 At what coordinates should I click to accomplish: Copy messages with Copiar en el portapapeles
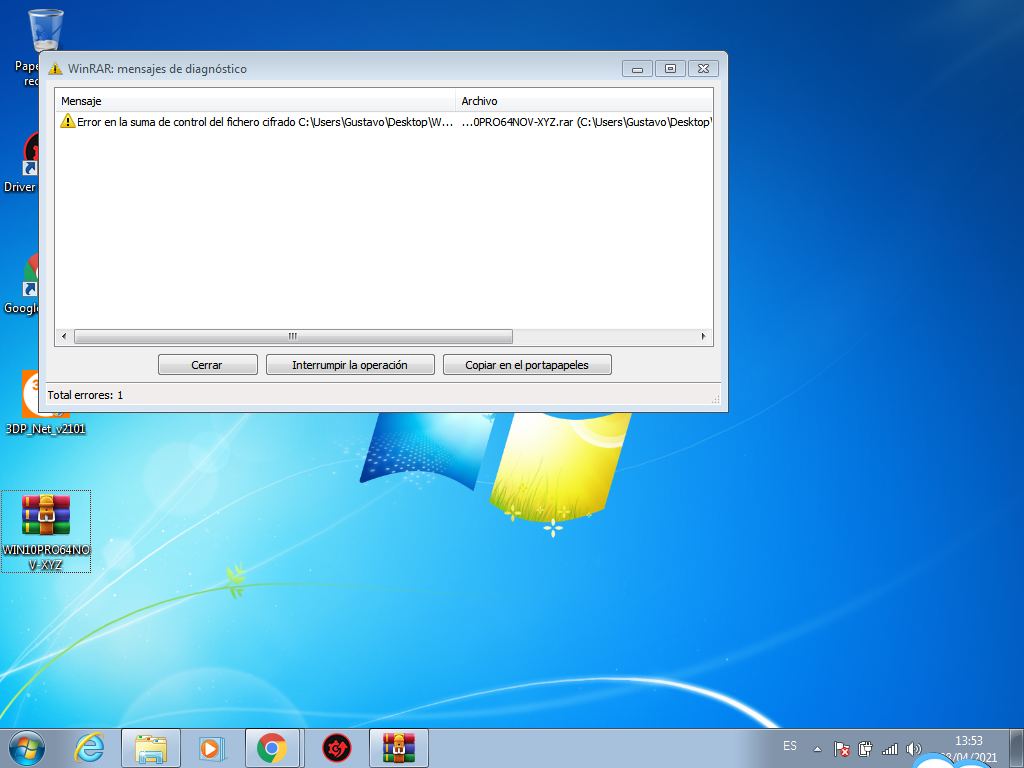(x=527, y=364)
